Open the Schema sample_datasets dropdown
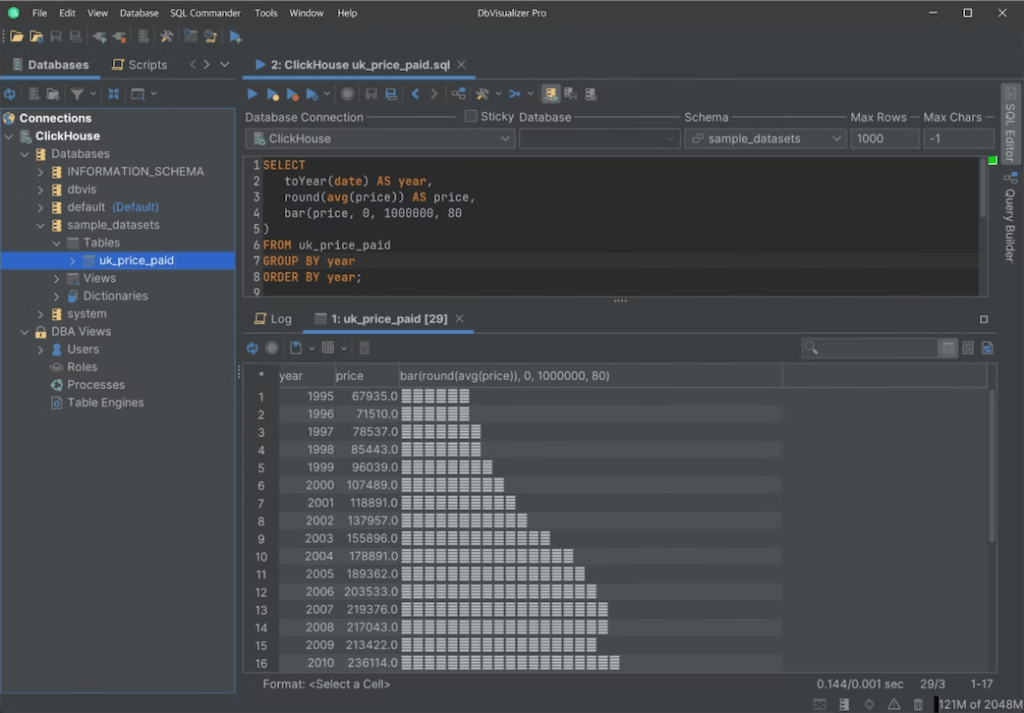This screenshot has height=713, width=1024. click(x=765, y=139)
